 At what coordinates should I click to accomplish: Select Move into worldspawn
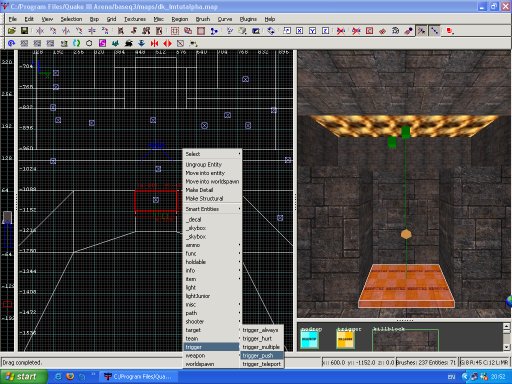213,182
